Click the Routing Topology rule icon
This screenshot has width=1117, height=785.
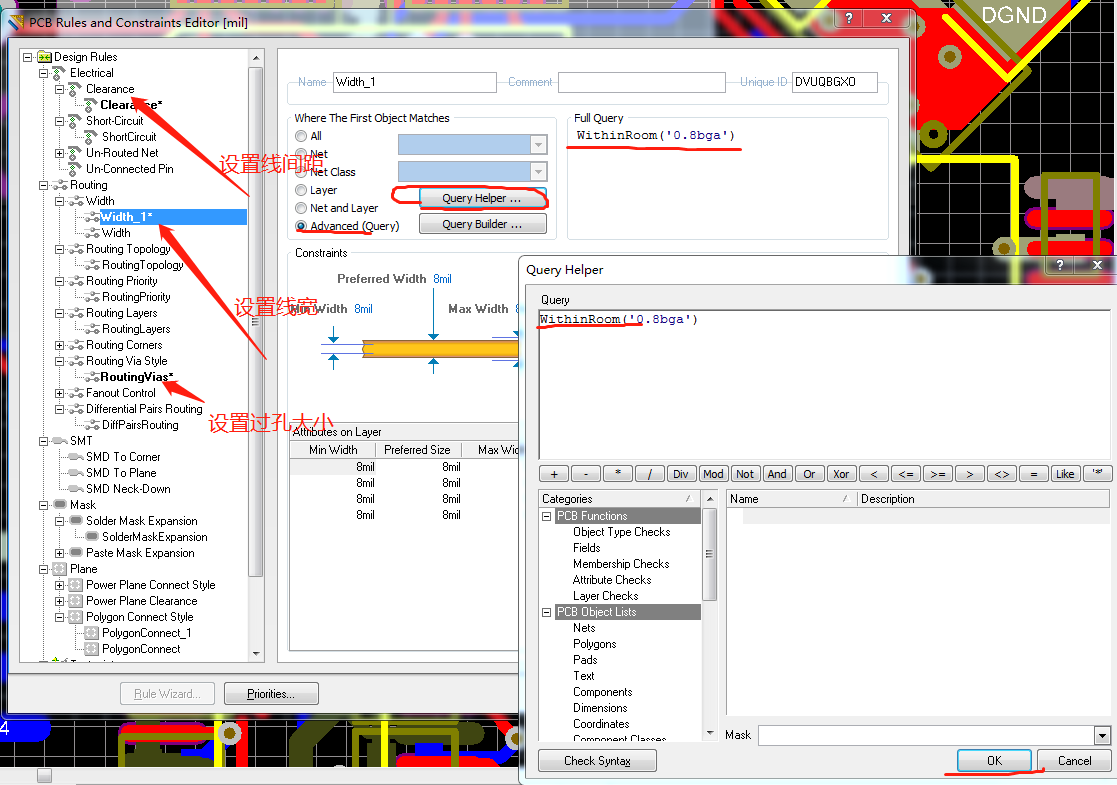pos(76,249)
